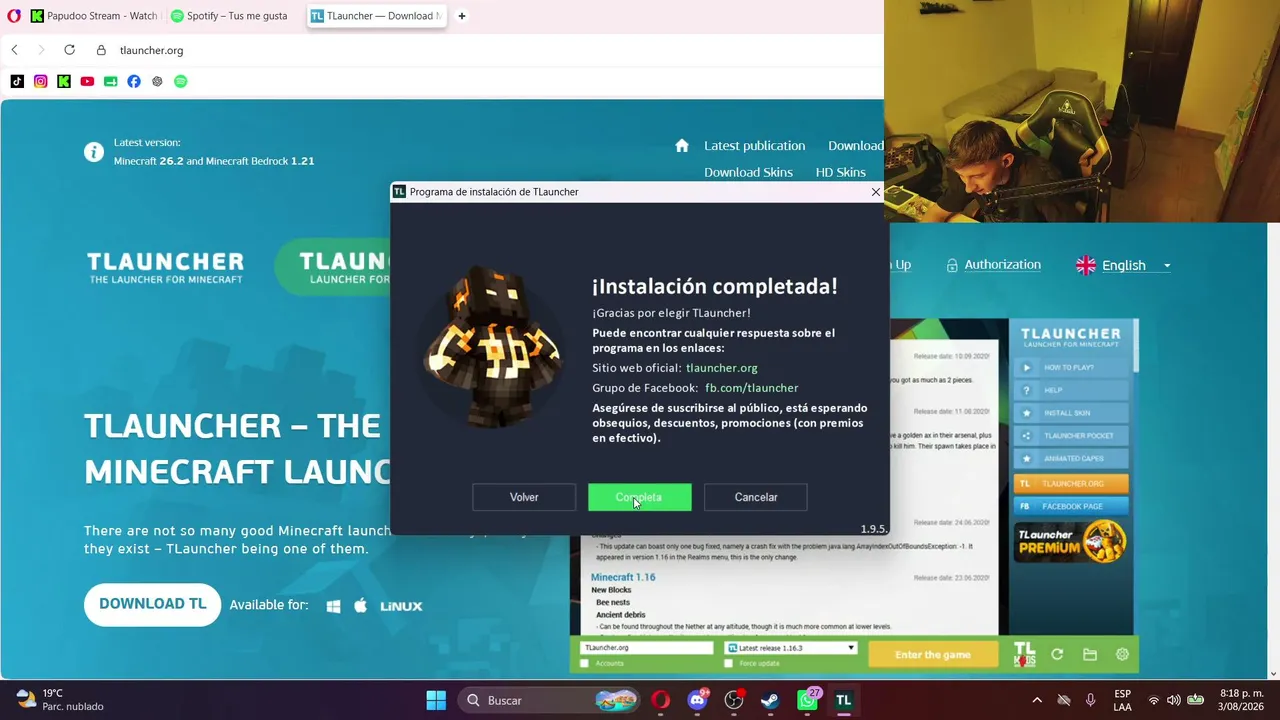Open the fb.com/tlauncher link in installer
The width and height of the screenshot is (1280, 720).
(x=752, y=388)
